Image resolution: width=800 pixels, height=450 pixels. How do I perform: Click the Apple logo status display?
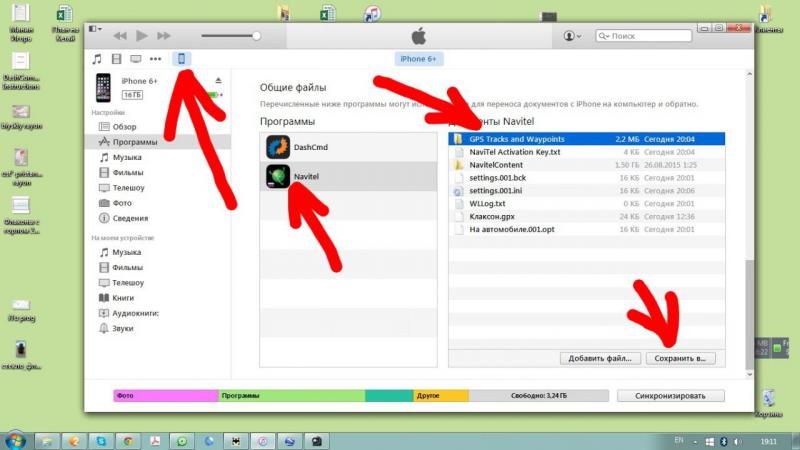(418, 36)
